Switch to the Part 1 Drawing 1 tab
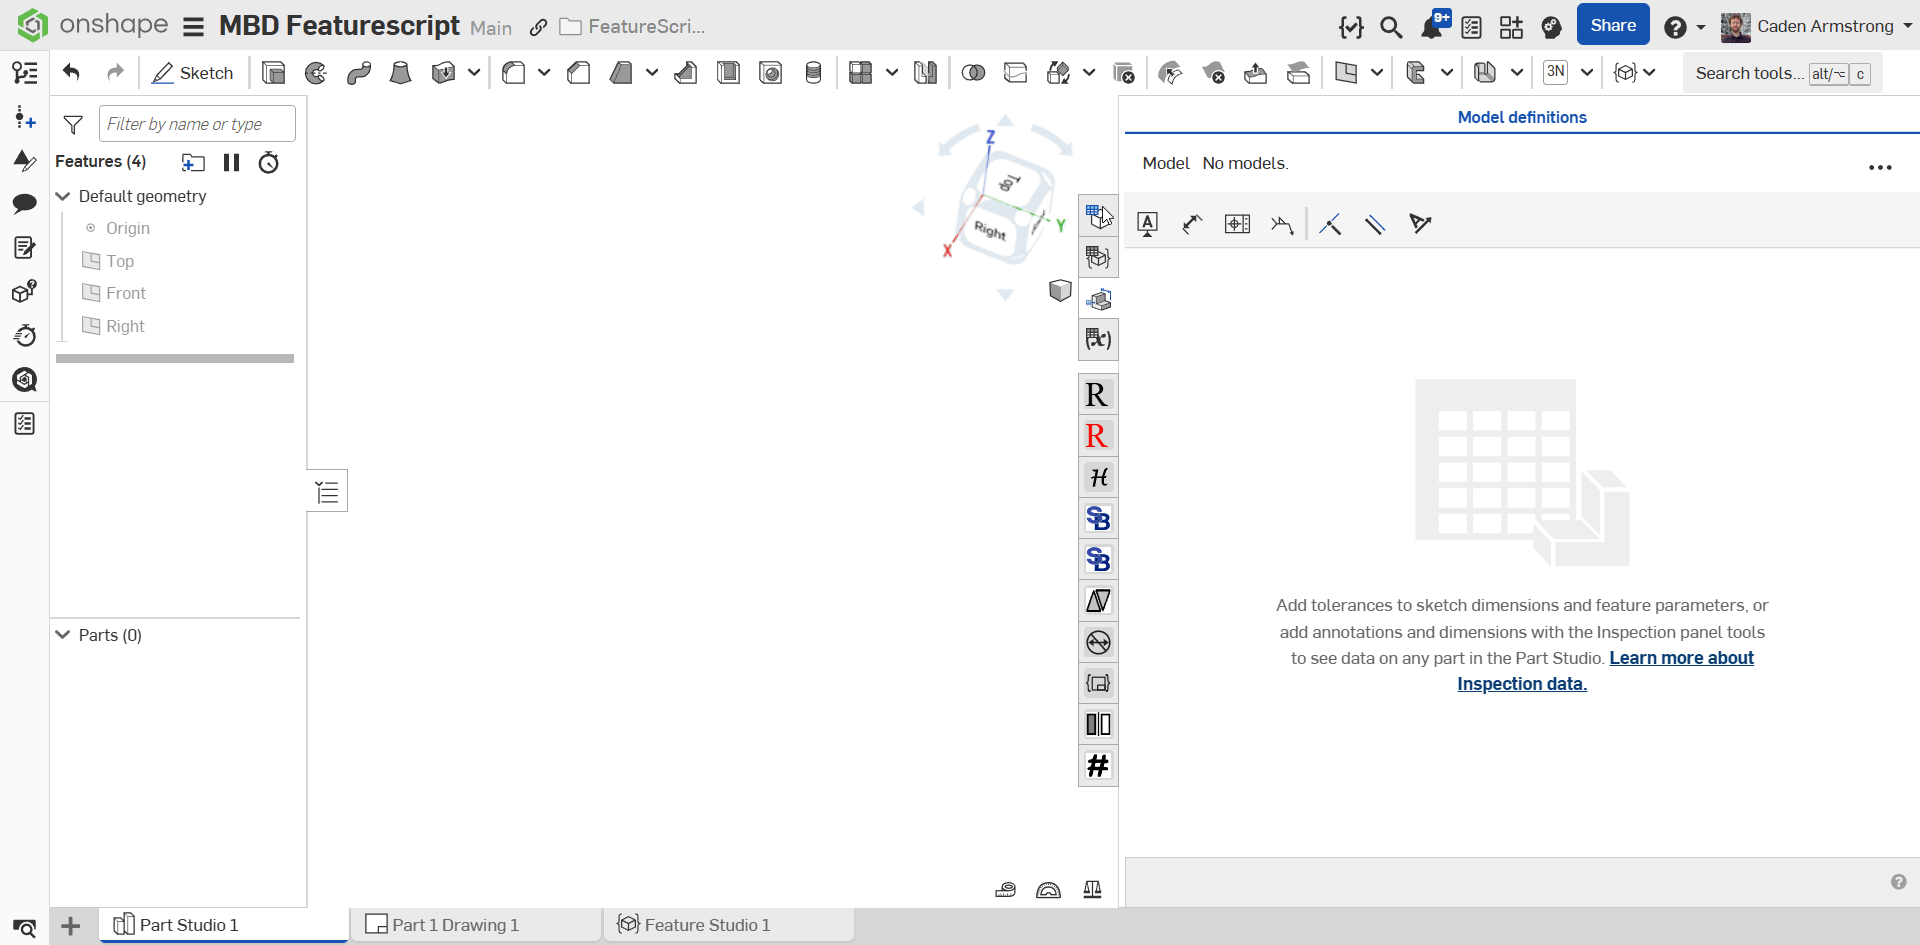 tap(476, 925)
